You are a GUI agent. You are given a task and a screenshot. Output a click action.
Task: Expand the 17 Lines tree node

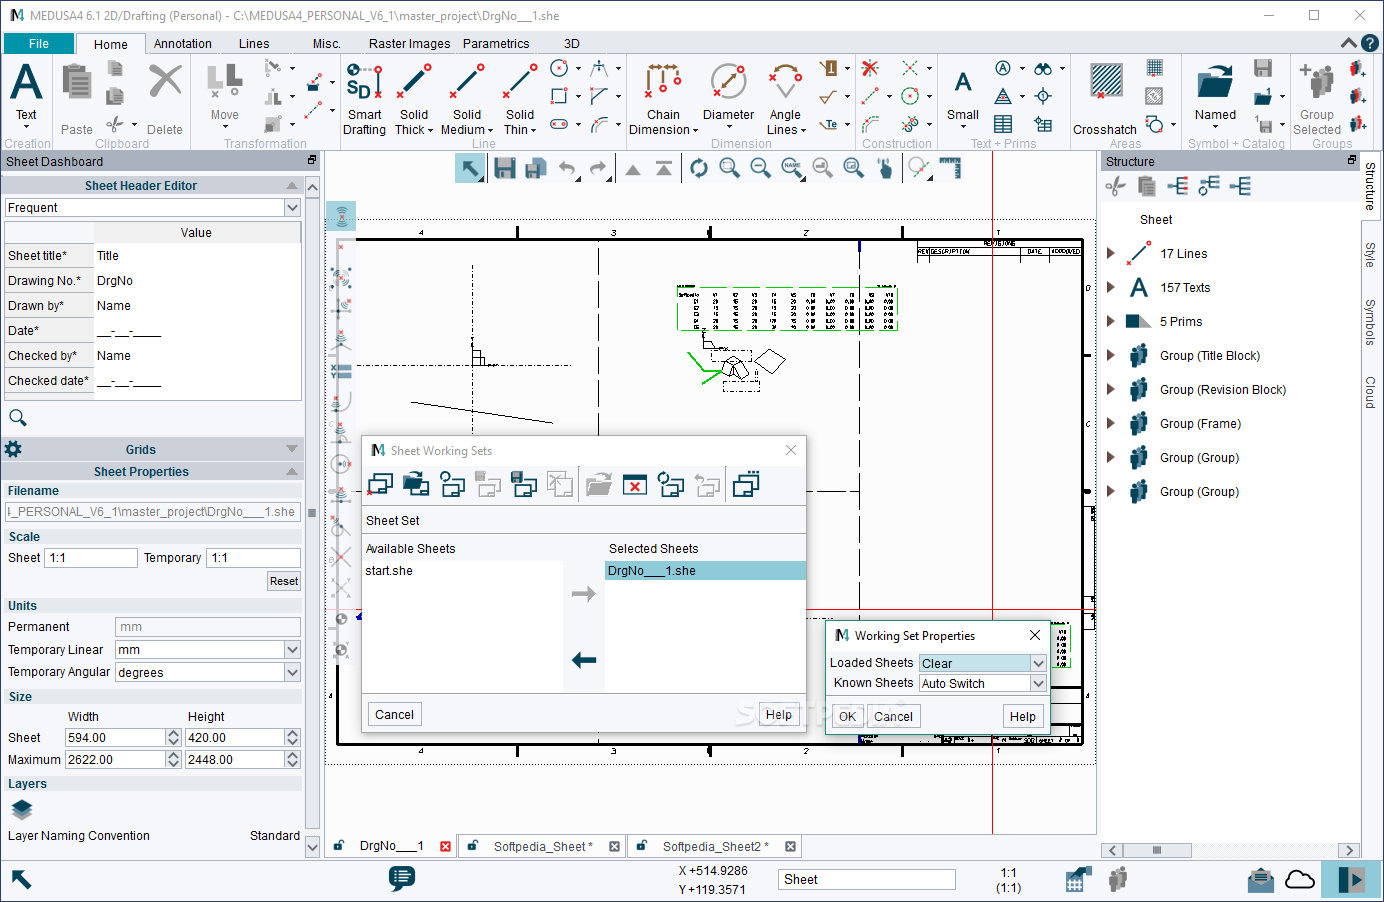point(1111,254)
